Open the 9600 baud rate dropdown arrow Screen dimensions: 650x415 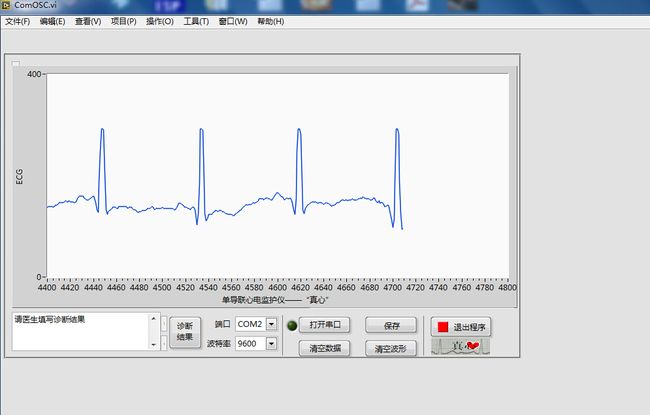(x=272, y=343)
